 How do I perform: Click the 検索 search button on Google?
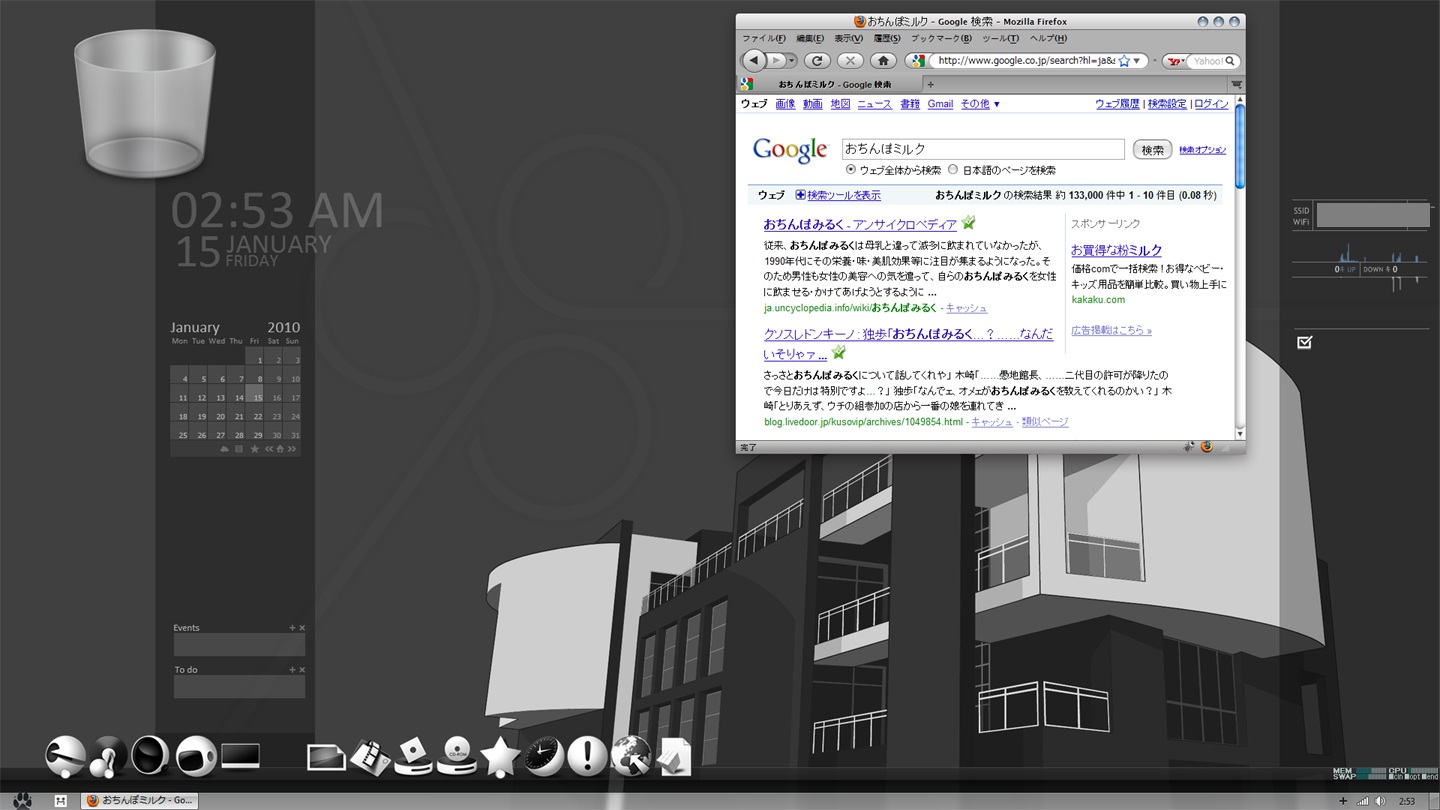click(x=1152, y=150)
